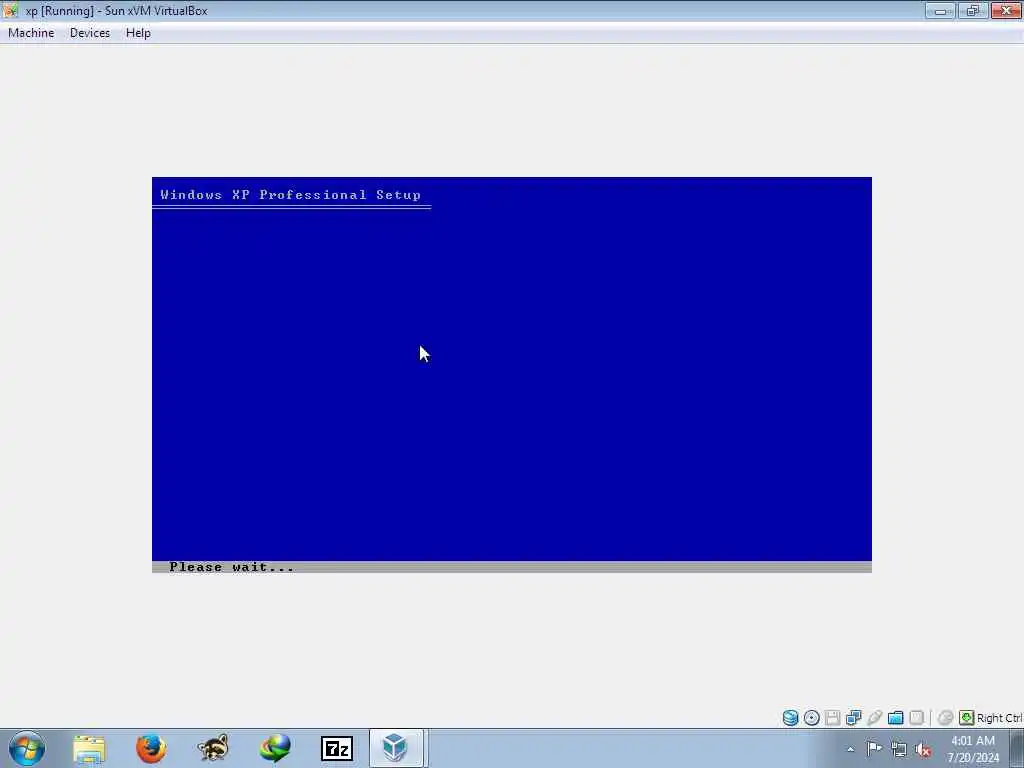Click the floppy disk indicator icon
The width and height of the screenshot is (1024, 768).
tap(832, 718)
